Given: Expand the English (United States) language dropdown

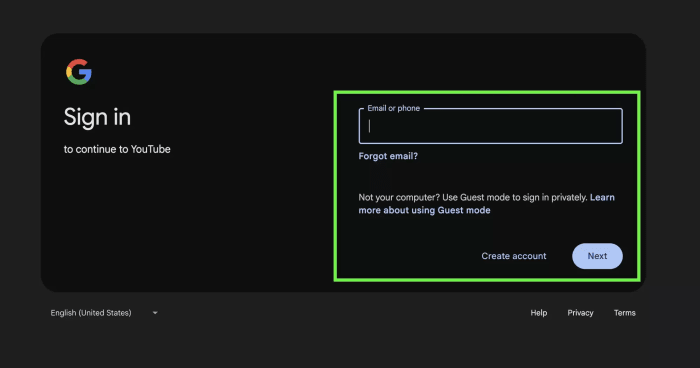Looking at the screenshot, I should [104, 313].
